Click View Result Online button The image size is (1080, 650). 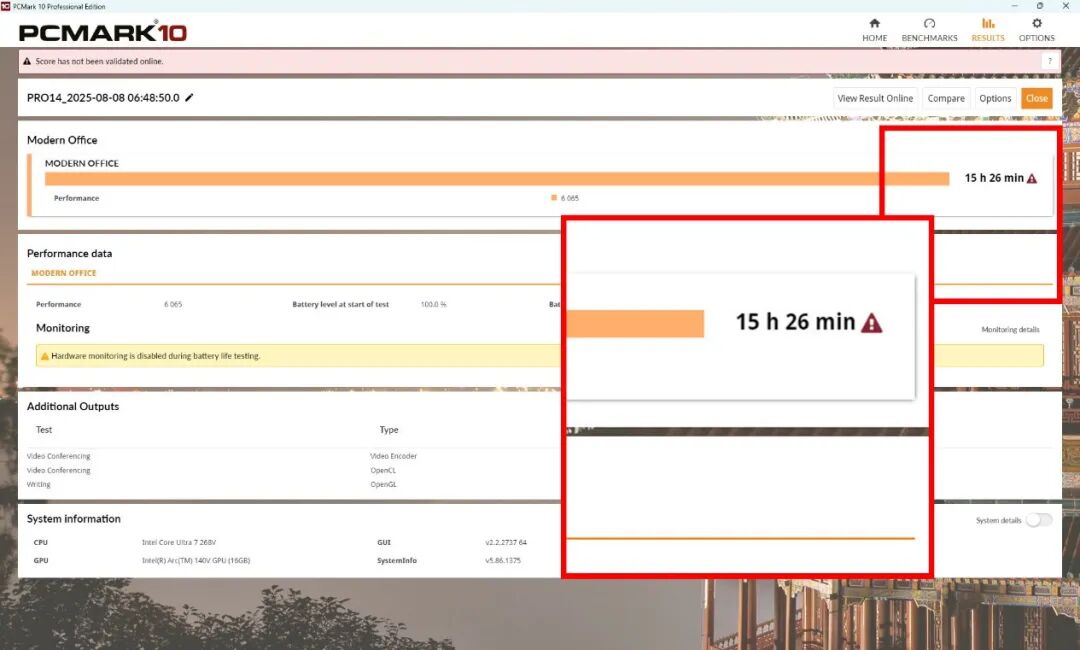[x=875, y=98]
